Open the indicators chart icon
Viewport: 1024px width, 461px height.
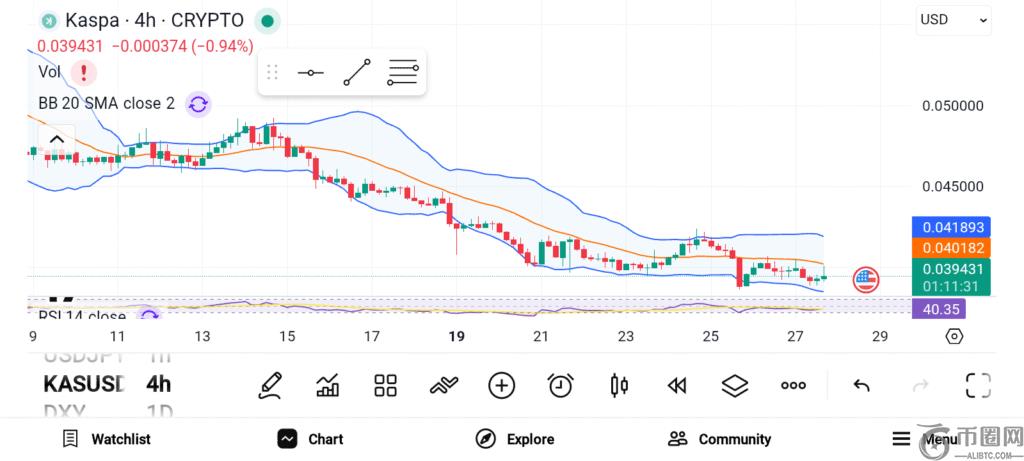[327, 385]
